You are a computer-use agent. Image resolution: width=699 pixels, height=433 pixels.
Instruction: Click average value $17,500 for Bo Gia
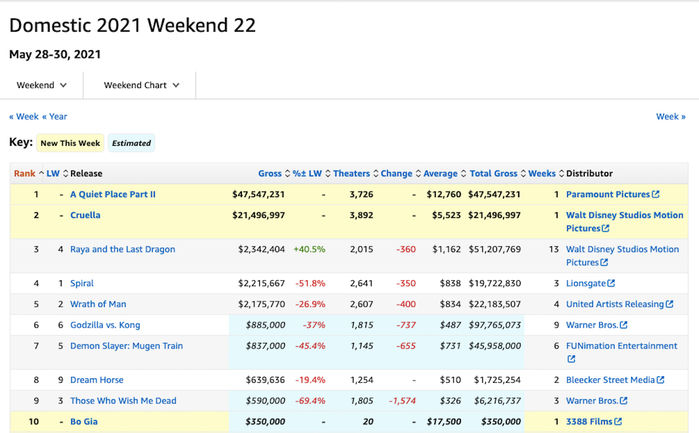444,421
